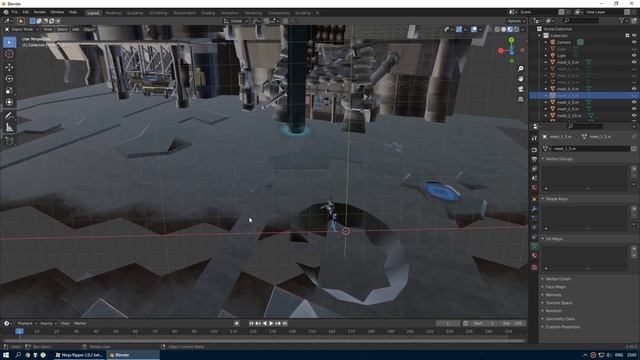Open the Render menu

point(40,12)
